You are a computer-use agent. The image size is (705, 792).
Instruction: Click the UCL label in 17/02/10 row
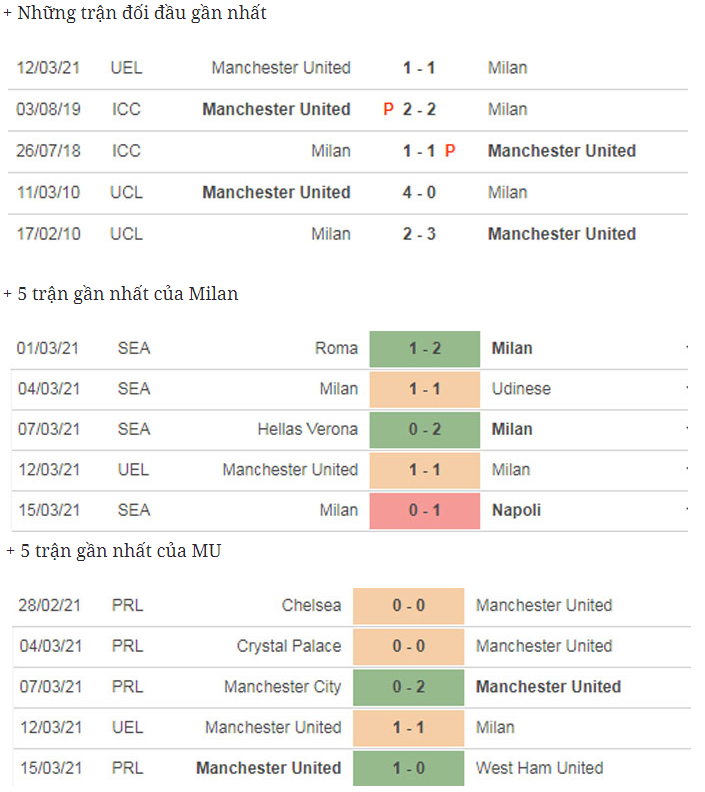tap(126, 234)
